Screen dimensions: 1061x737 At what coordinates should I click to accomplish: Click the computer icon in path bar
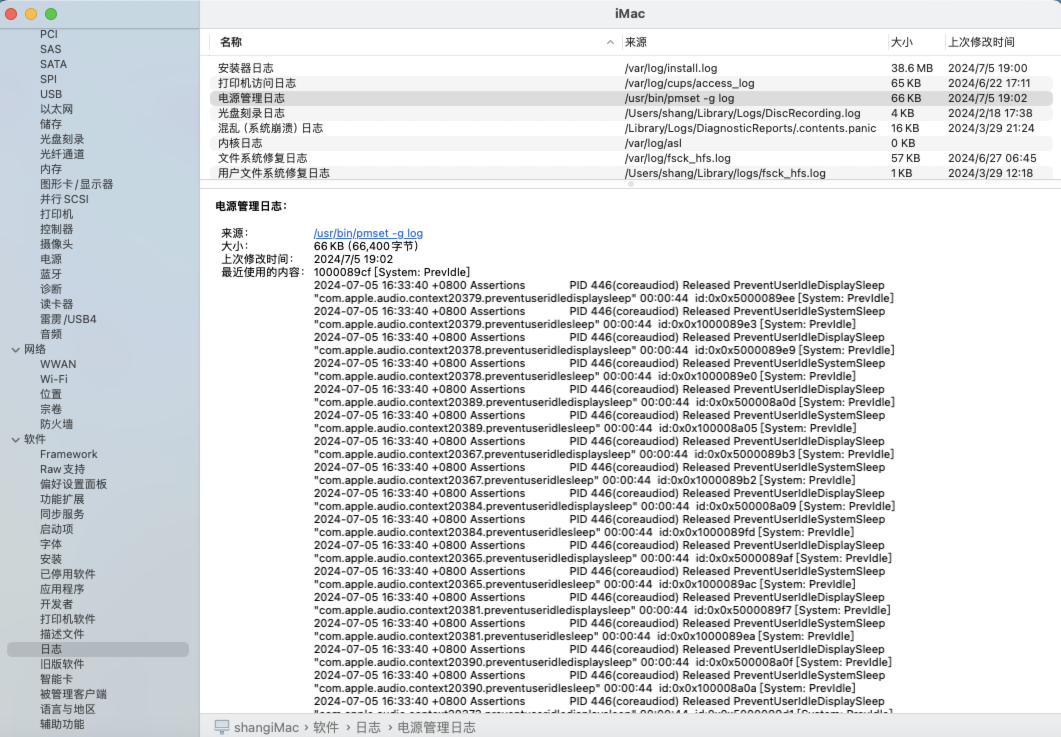(222, 727)
